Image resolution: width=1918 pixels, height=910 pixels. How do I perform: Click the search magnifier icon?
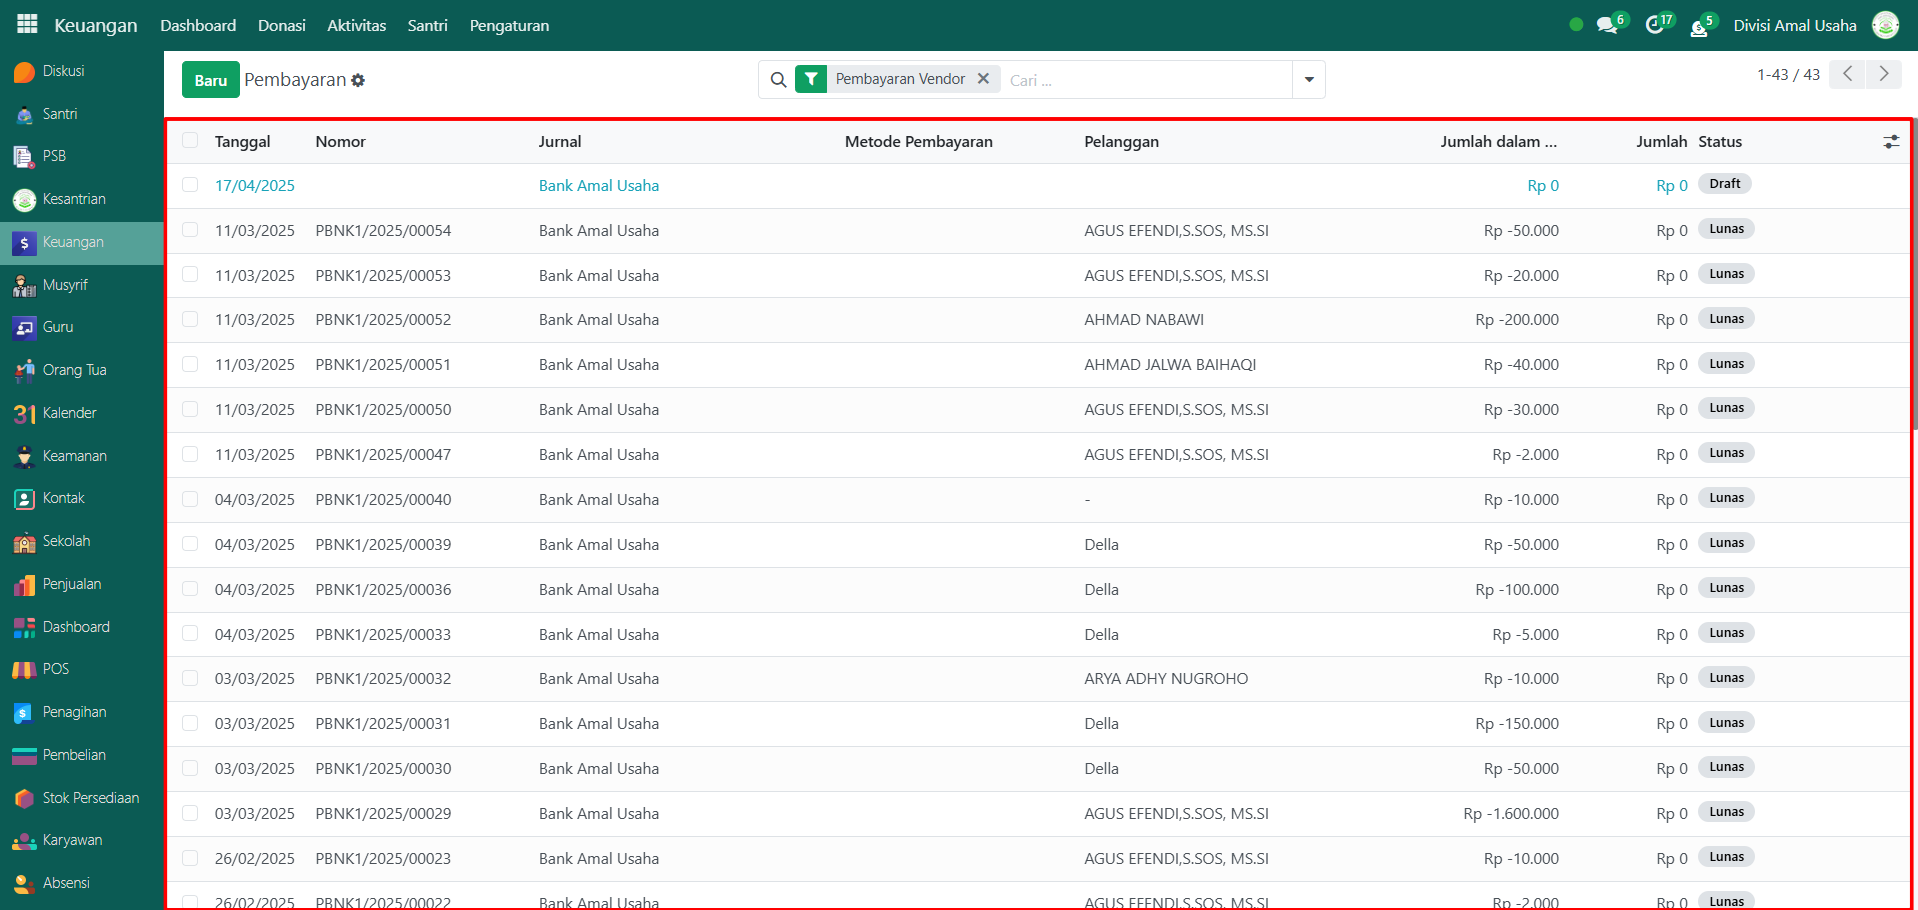(778, 80)
